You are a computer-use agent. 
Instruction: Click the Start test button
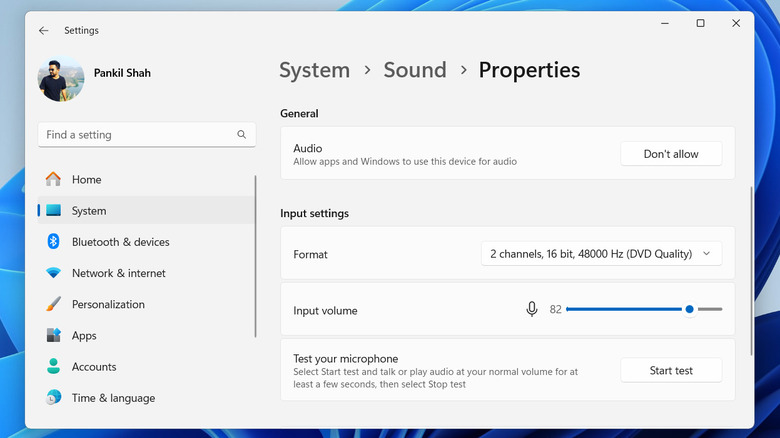(671, 371)
